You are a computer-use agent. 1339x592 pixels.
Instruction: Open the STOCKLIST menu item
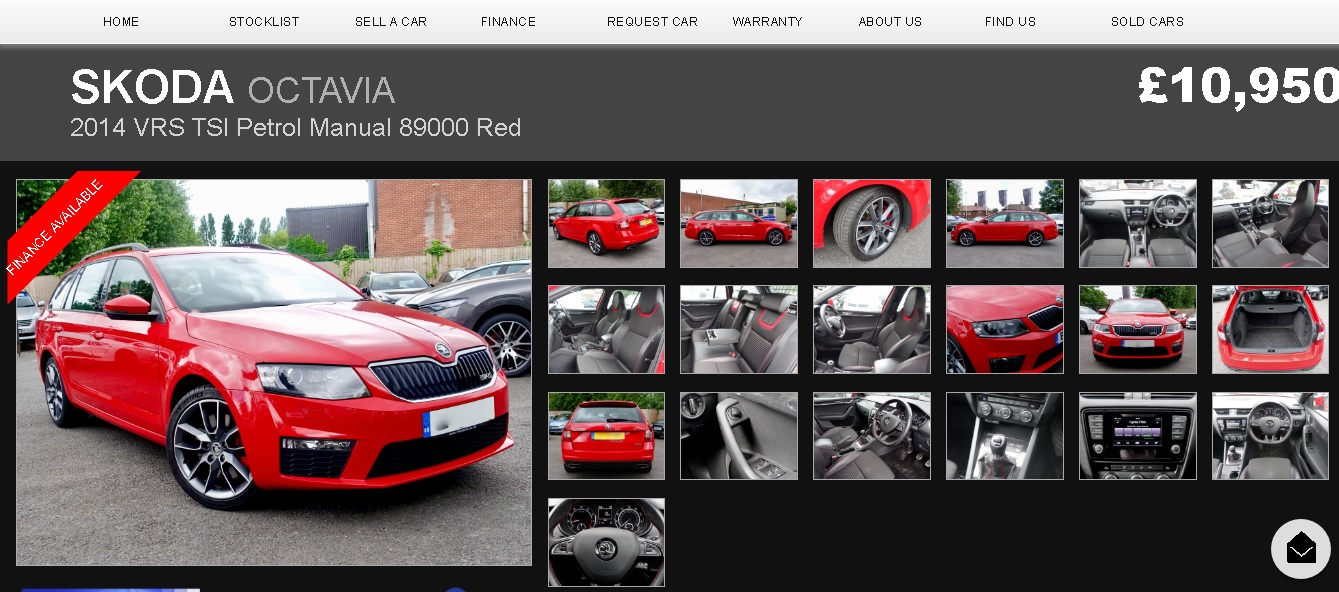click(x=264, y=21)
